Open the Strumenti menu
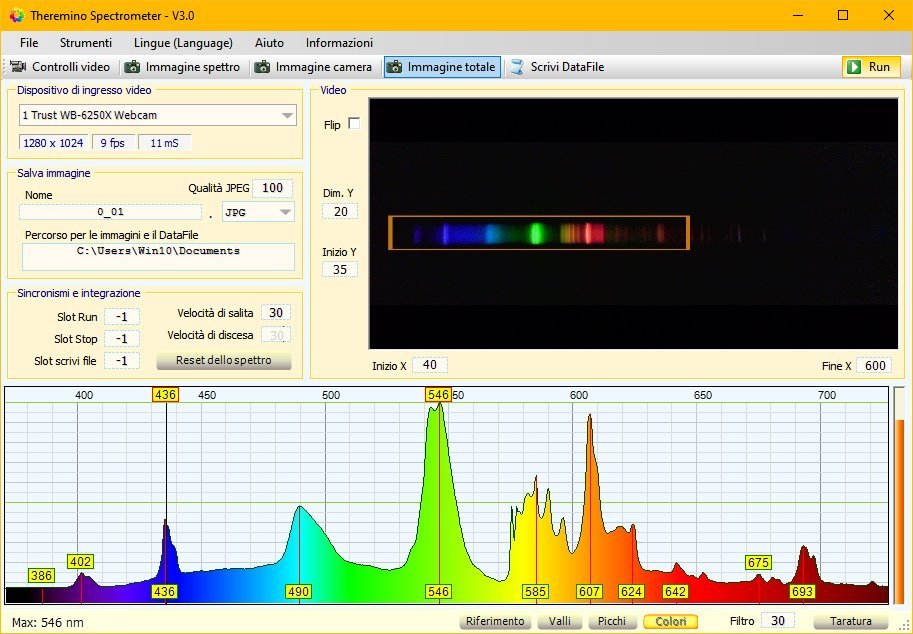This screenshot has width=913, height=634. (x=86, y=43)
